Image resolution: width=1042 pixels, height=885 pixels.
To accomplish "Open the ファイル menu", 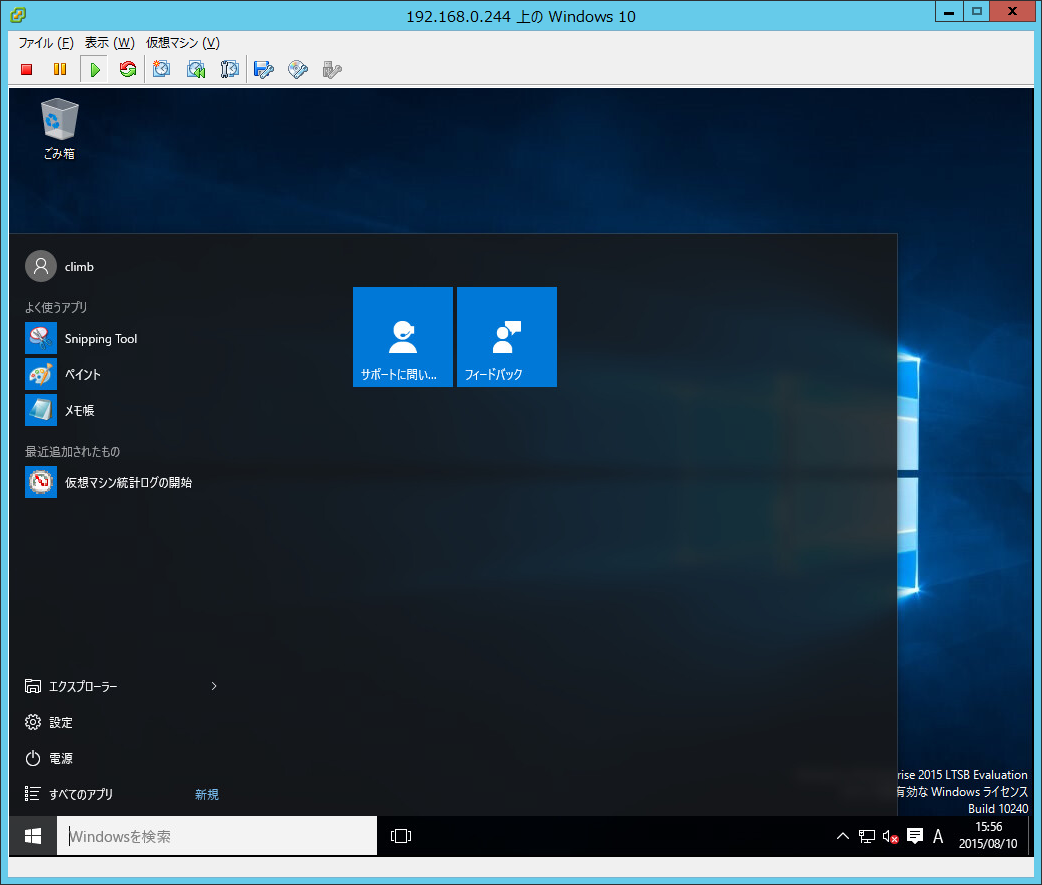I will 46,43.
